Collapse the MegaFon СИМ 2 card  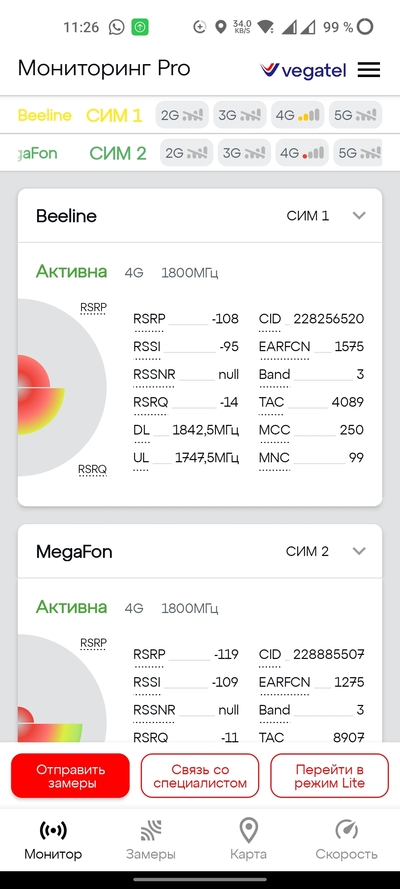(359, 551)
